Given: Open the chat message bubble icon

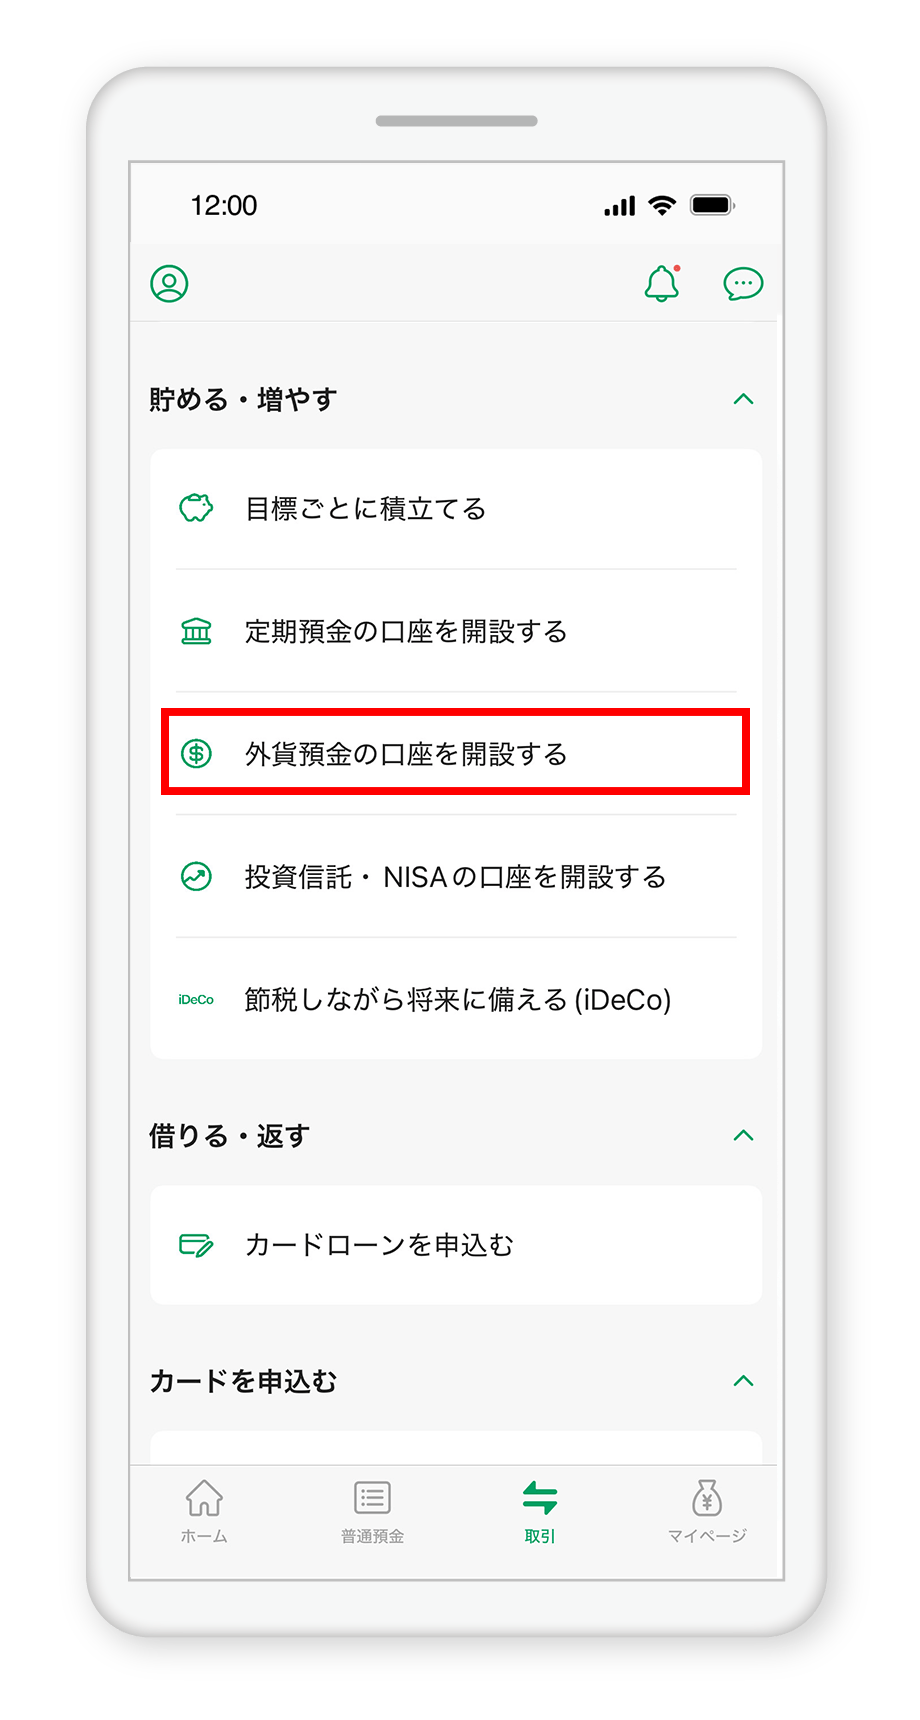Looking at the screenshot, I should [x=743, y=284].
